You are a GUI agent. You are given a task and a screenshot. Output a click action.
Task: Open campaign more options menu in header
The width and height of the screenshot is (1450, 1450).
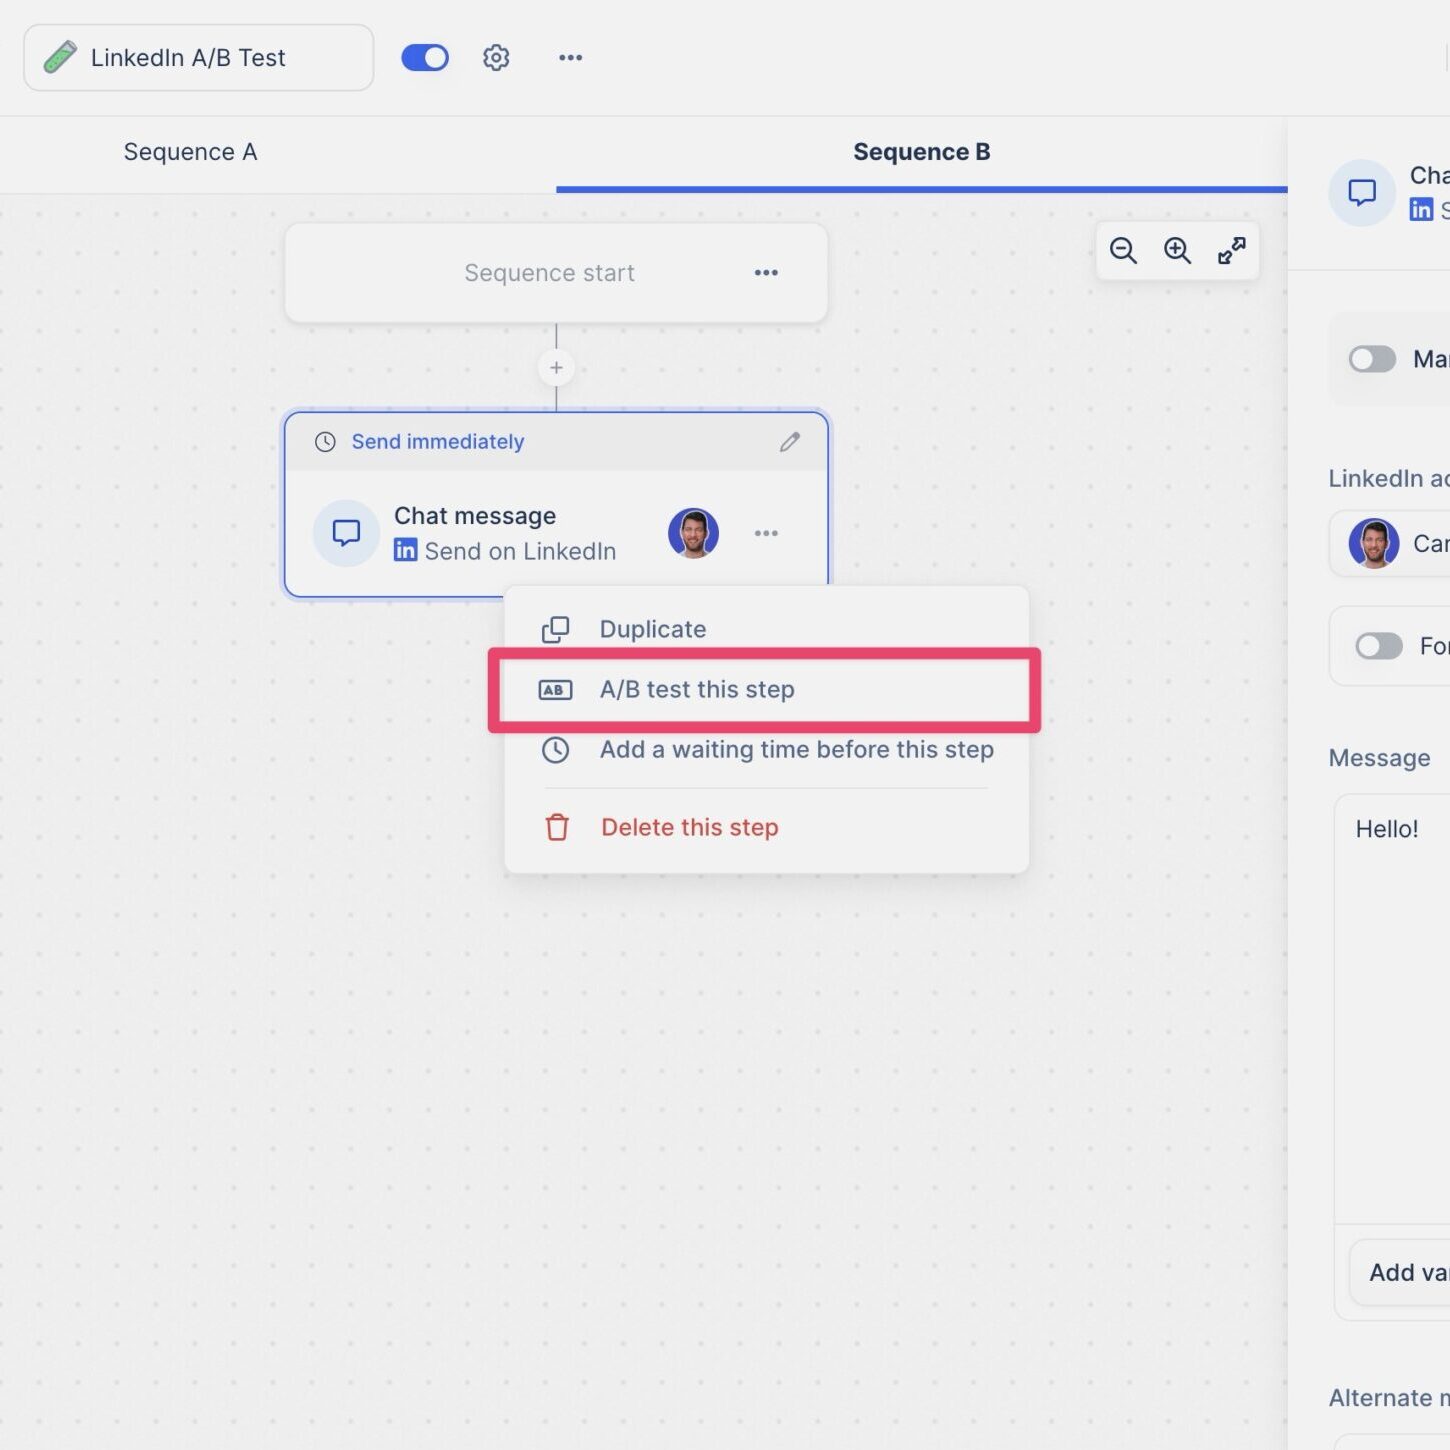[570, 58]
